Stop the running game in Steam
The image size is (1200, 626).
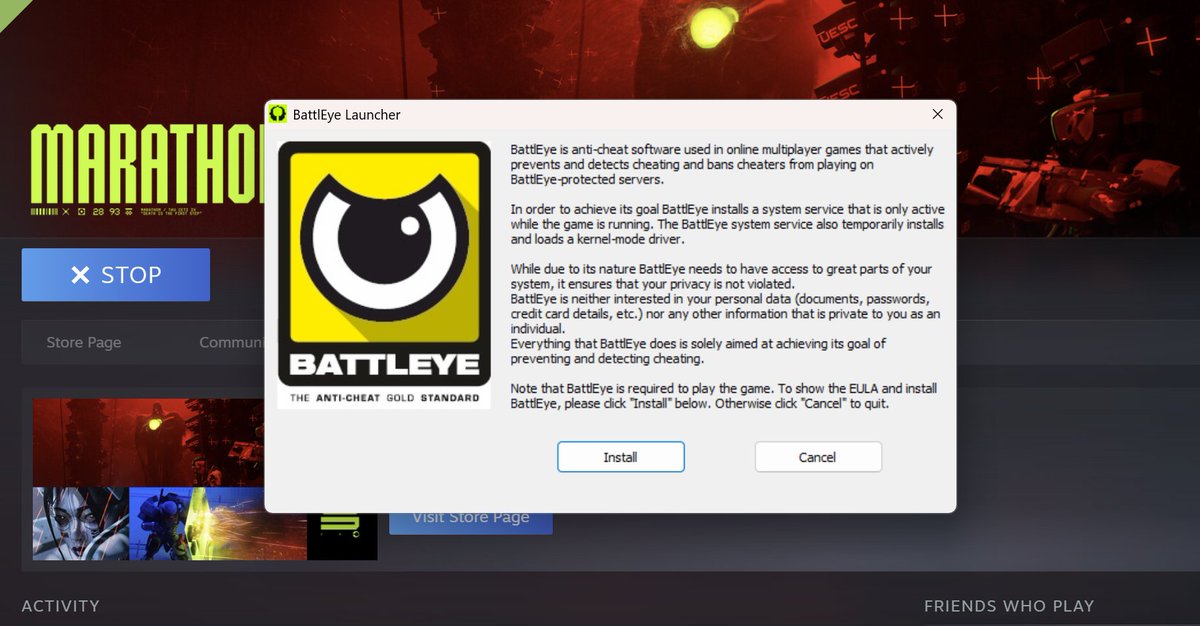[x=116, y=275]
